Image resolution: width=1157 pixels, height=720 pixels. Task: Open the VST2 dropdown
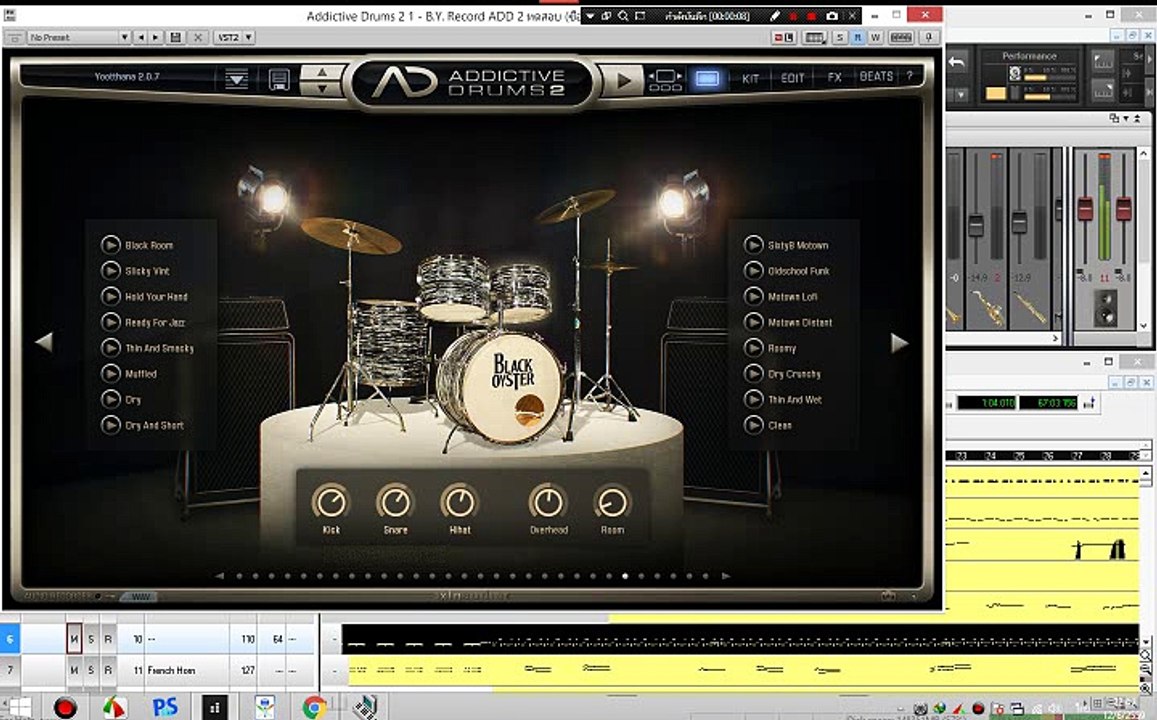coord(234,37)
